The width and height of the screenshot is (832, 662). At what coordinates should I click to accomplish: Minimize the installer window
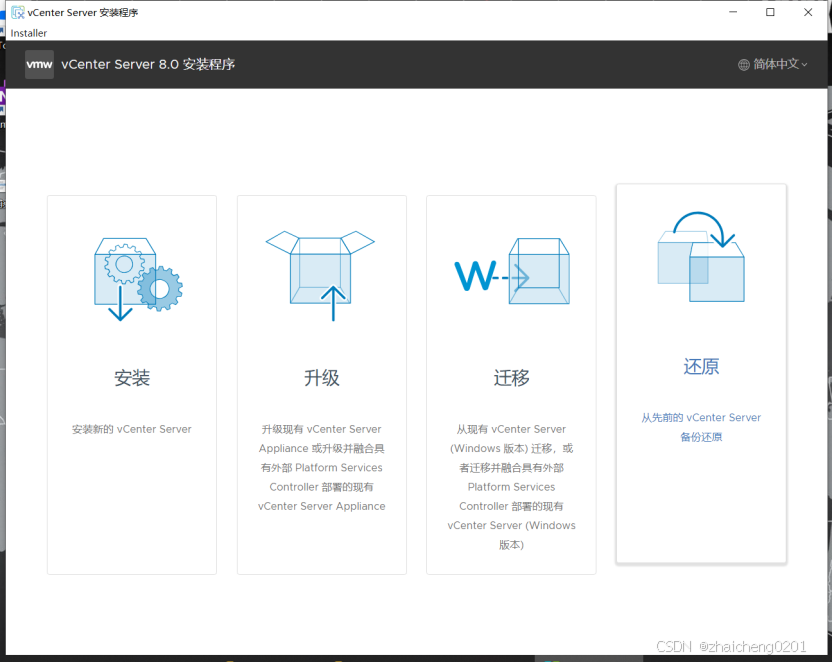(733, 12)
